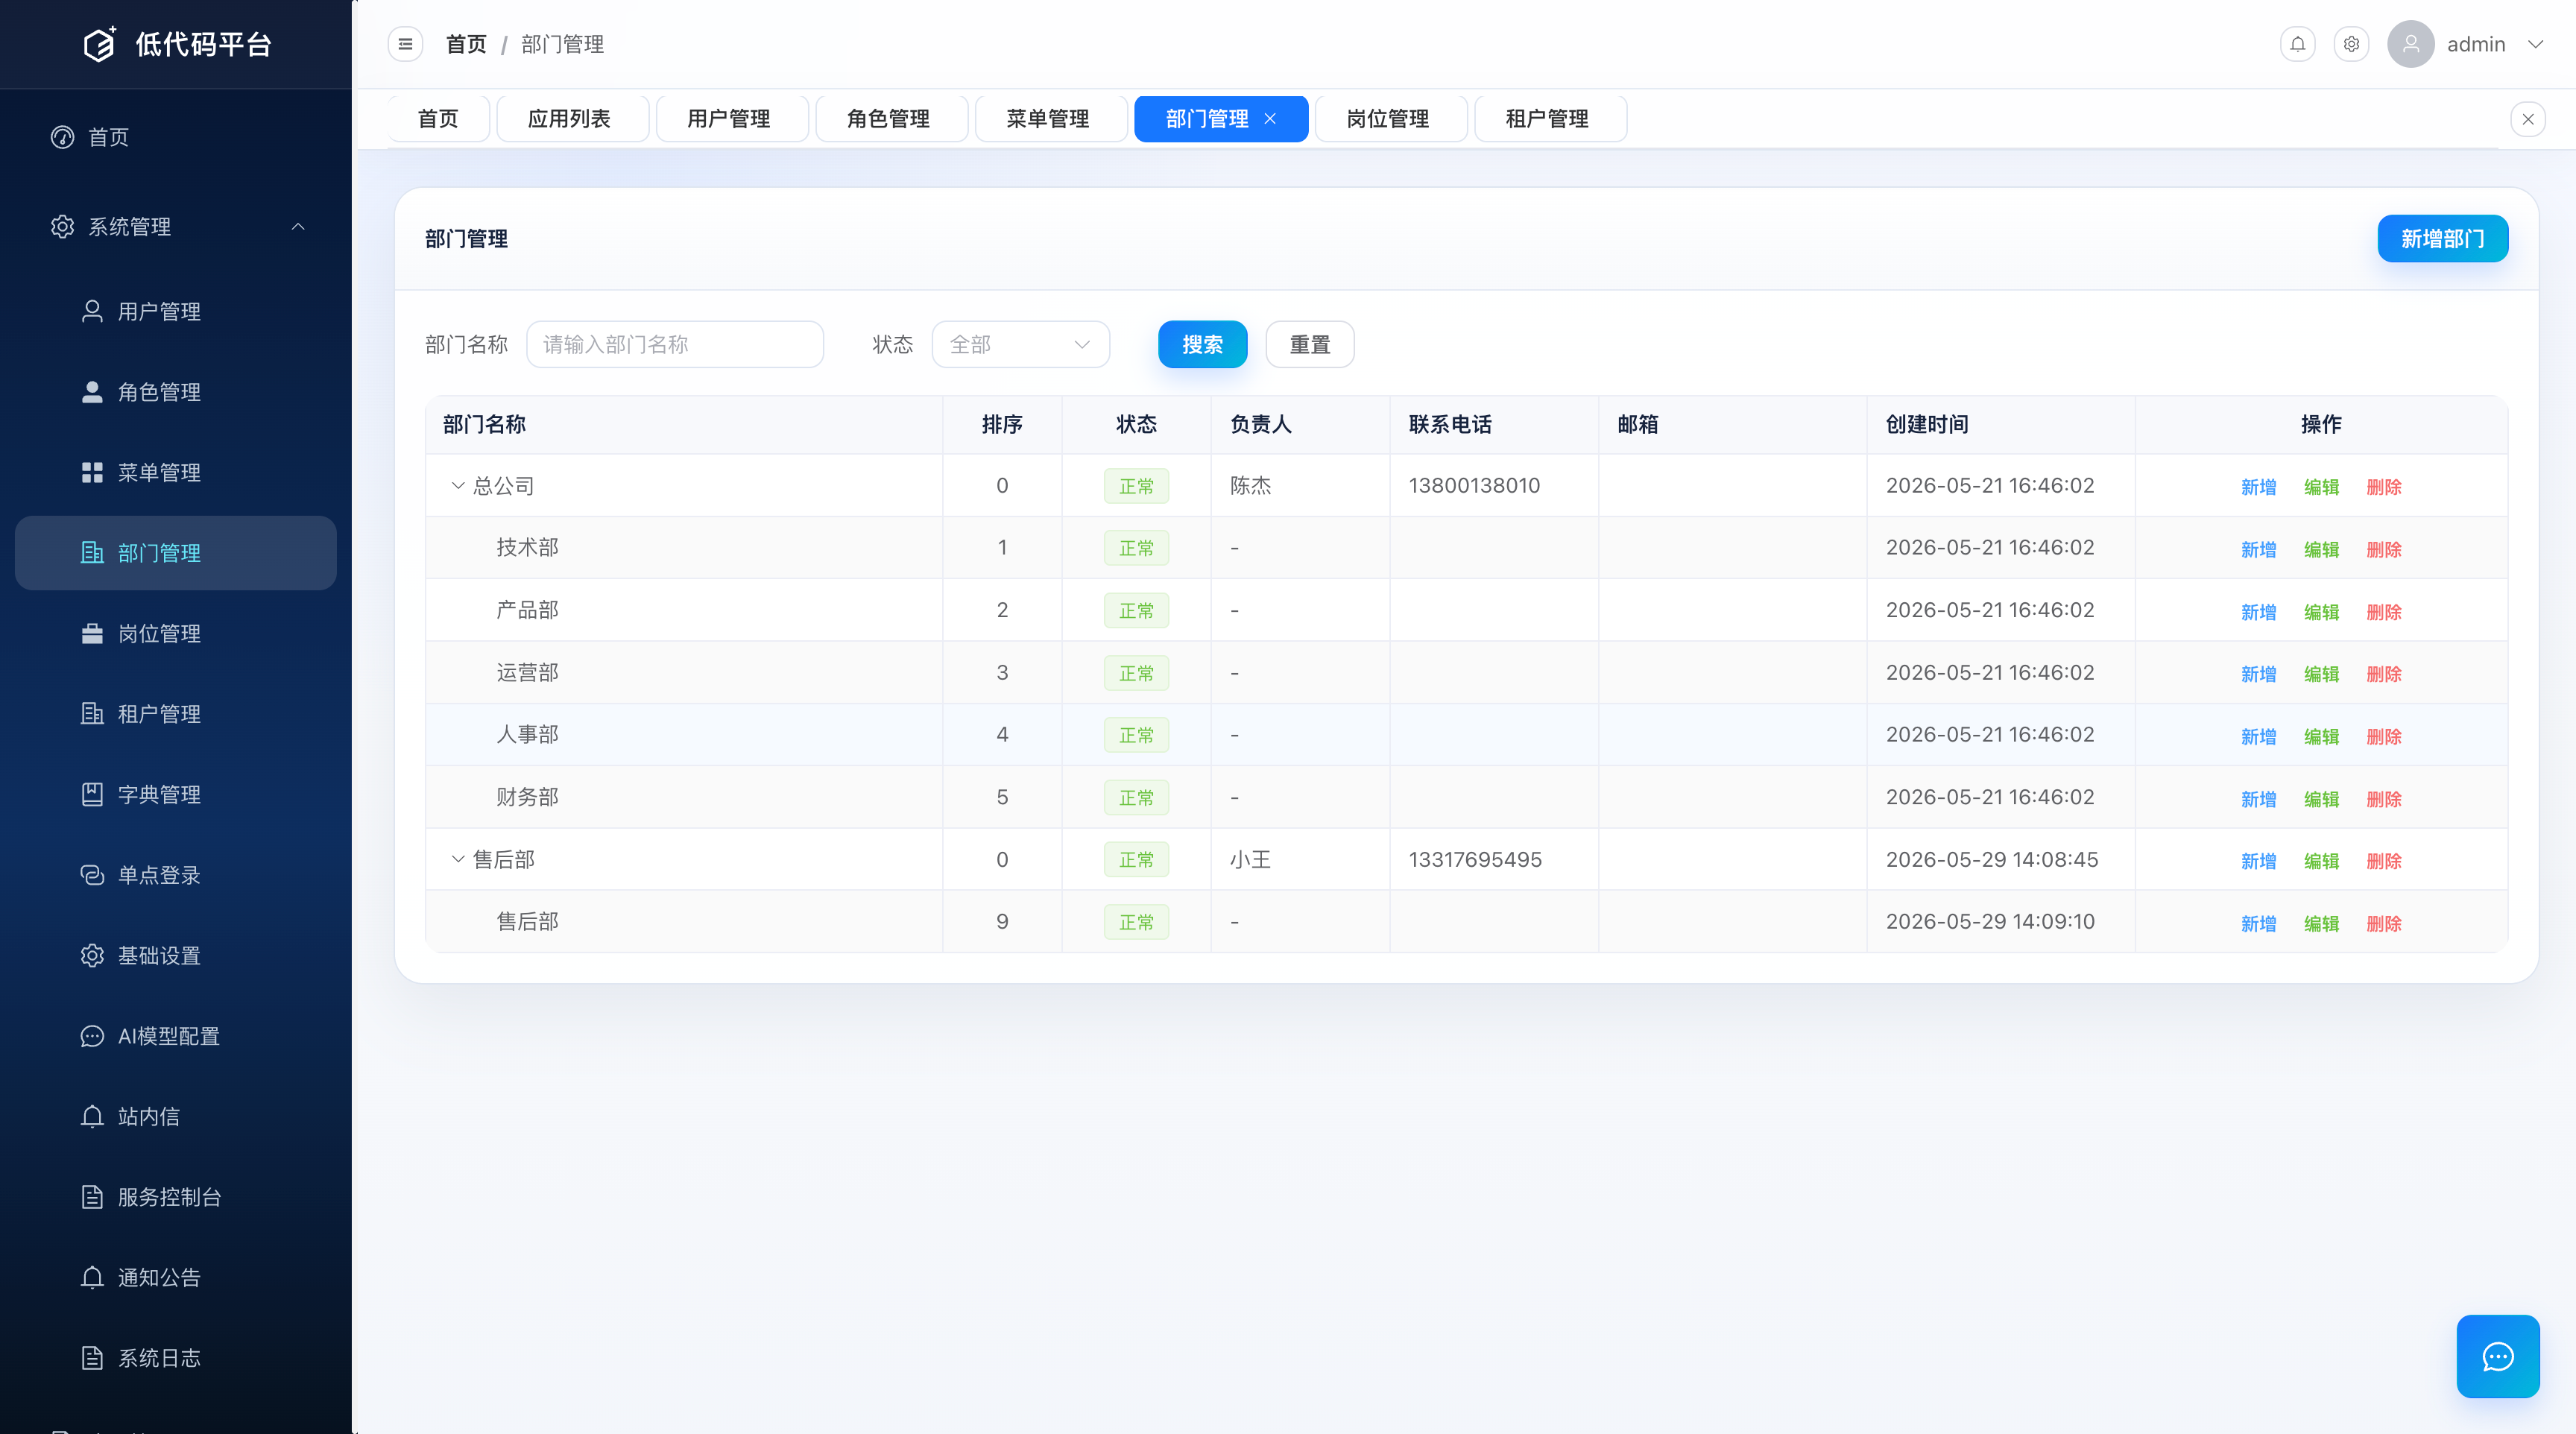Image resolution: width=2576 pixels, height=1434 pixels.
Task: Click phone number 13800138010
Action: (1474, 485)
